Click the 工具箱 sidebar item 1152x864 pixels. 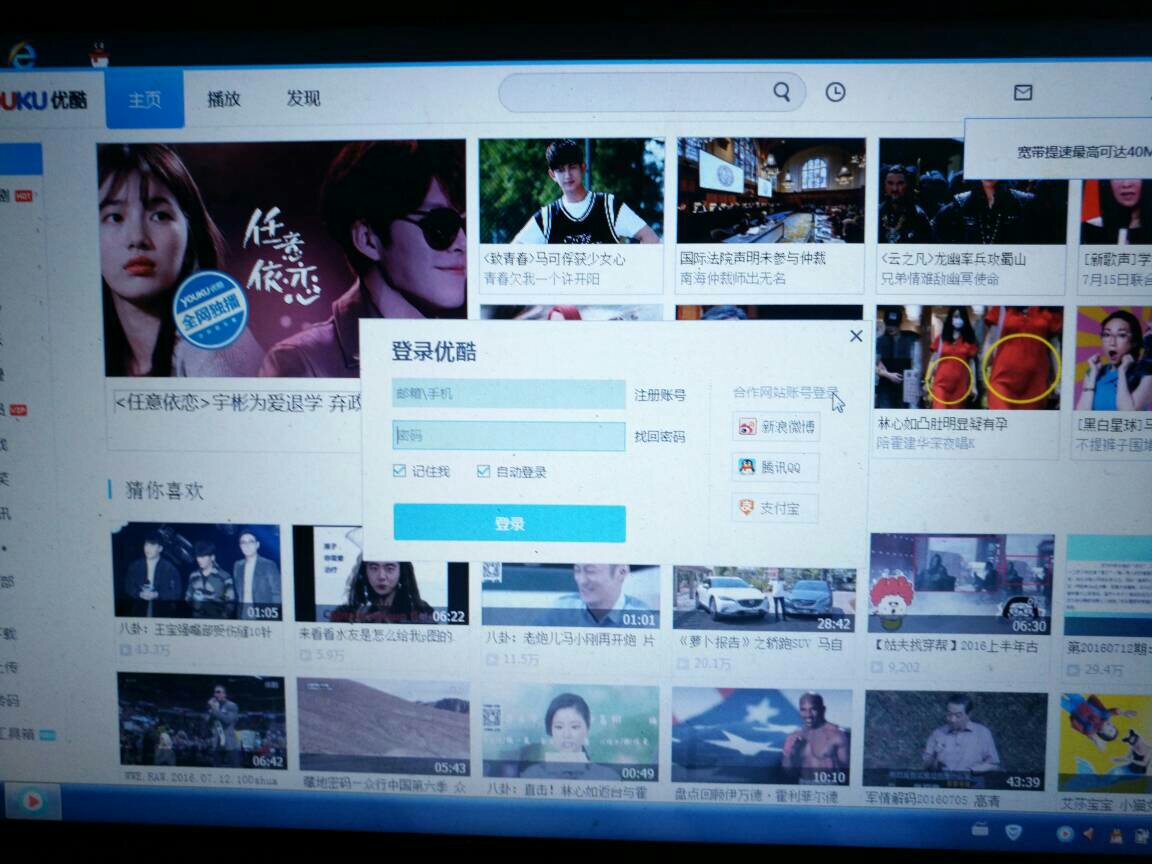[18, 733]
